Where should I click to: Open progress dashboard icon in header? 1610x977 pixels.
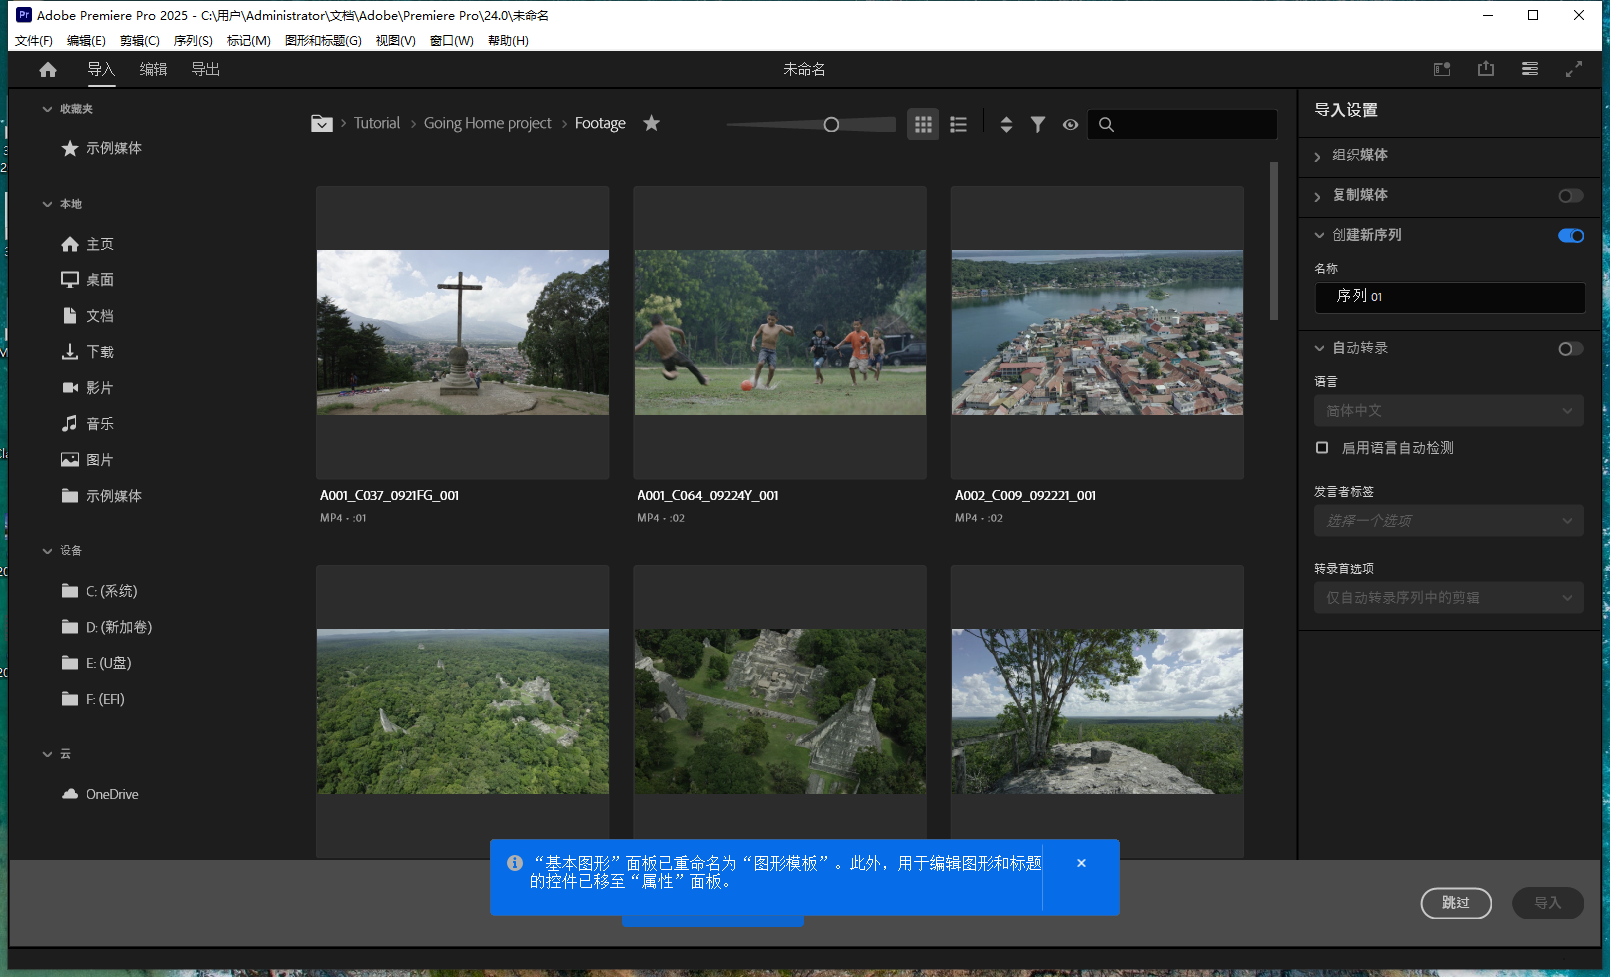(1530, 69)
